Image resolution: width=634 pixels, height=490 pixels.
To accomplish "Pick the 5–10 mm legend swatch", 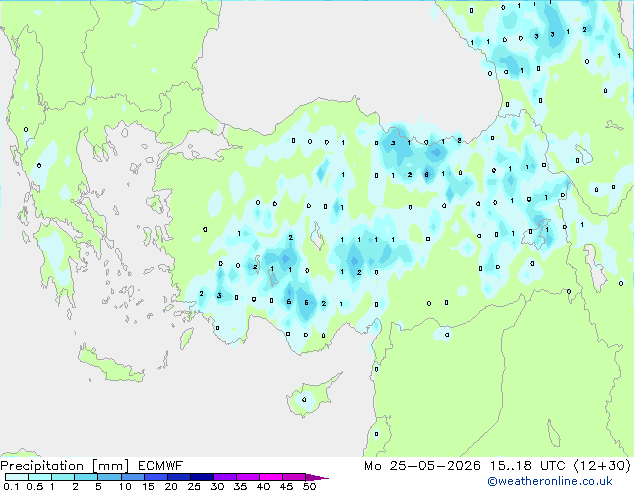I will pyautogui.click(x=109, y=477).
